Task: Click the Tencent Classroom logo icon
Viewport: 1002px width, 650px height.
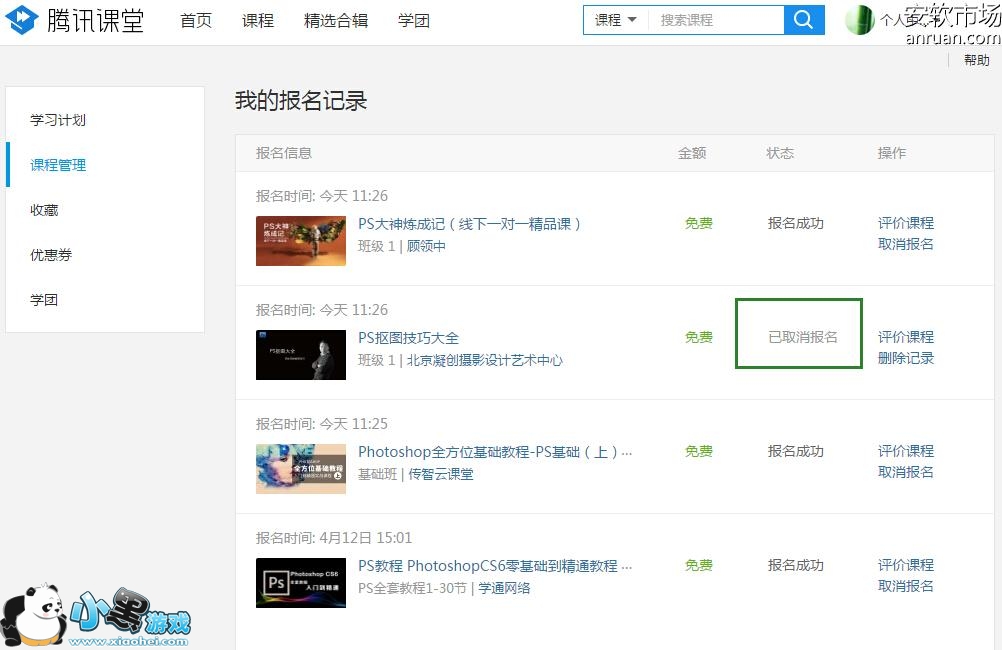Action: click(x=22, y=20)
